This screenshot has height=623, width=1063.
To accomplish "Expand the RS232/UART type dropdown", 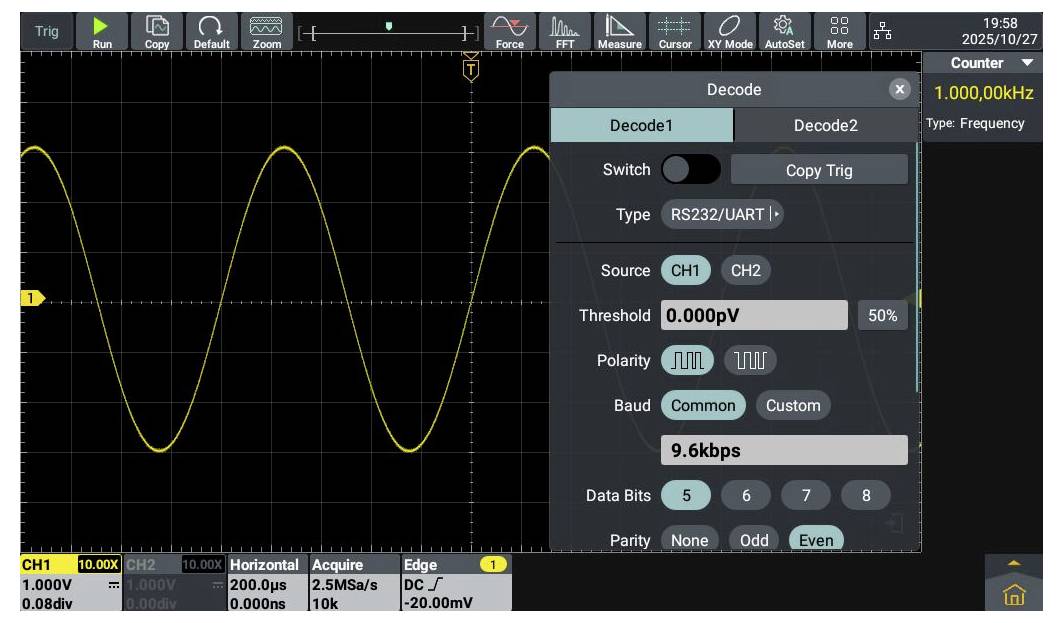I will click(x=721, y=215).
